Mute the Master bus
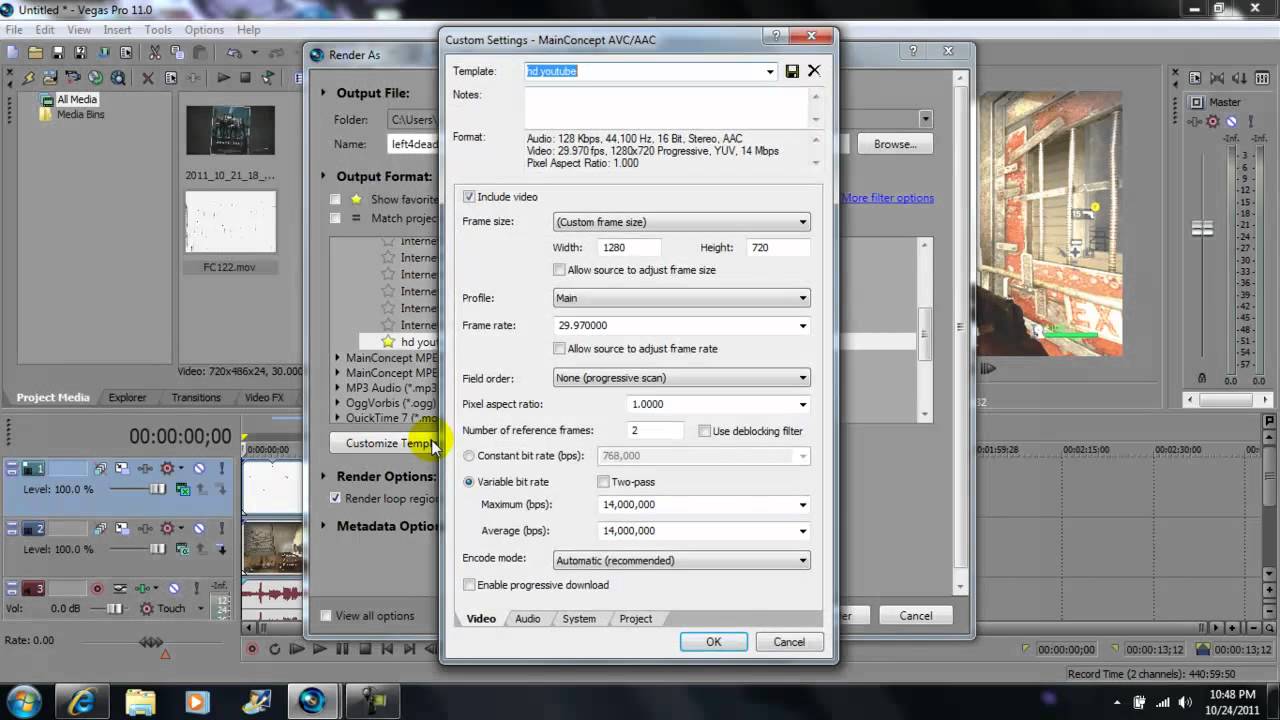Viewport: 1280px width, 720px height. click(x=1231, y=121)
